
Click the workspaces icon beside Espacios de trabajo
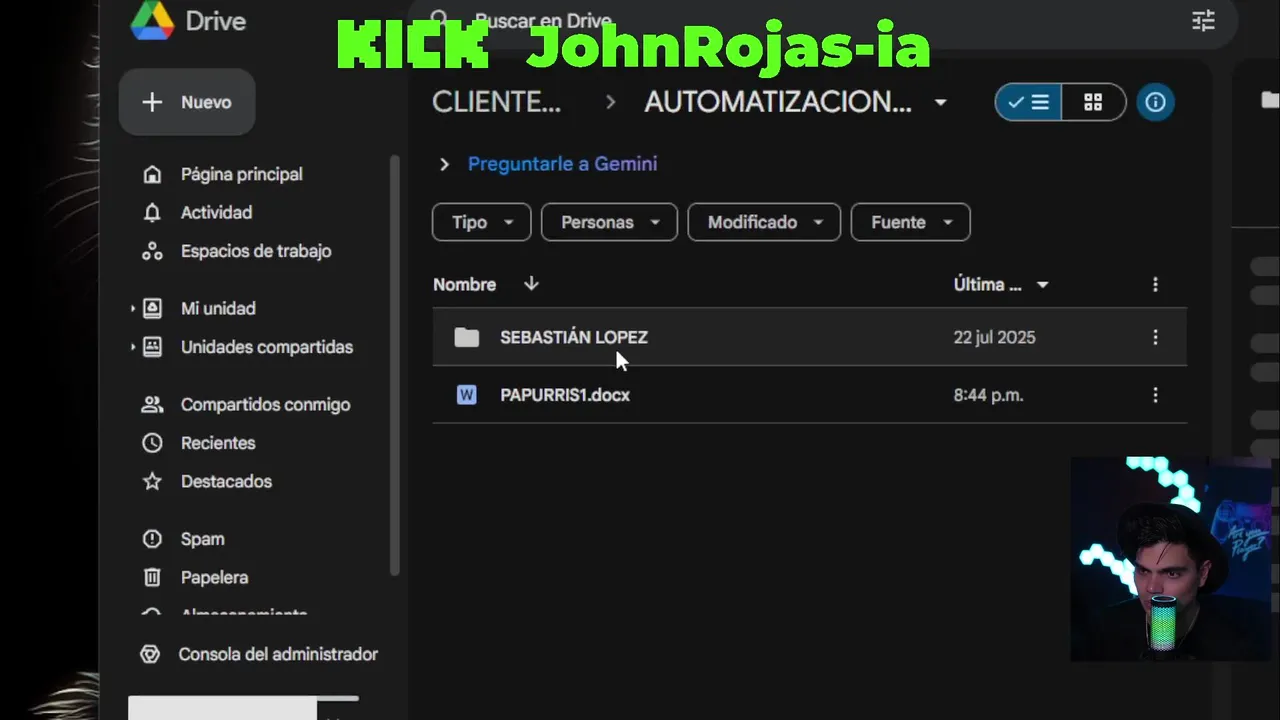click(152, 251)
